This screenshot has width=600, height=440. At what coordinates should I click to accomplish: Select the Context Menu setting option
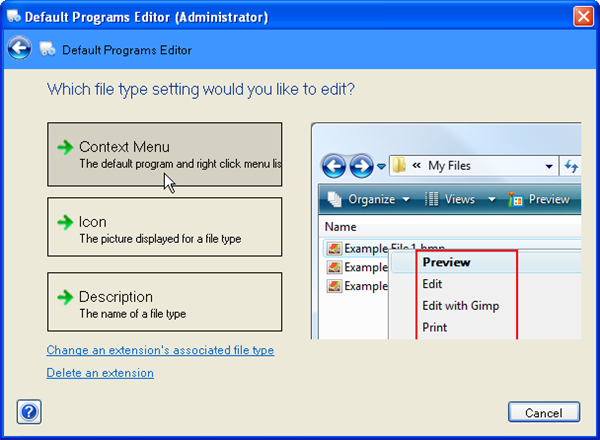click(x=164, y=154)
